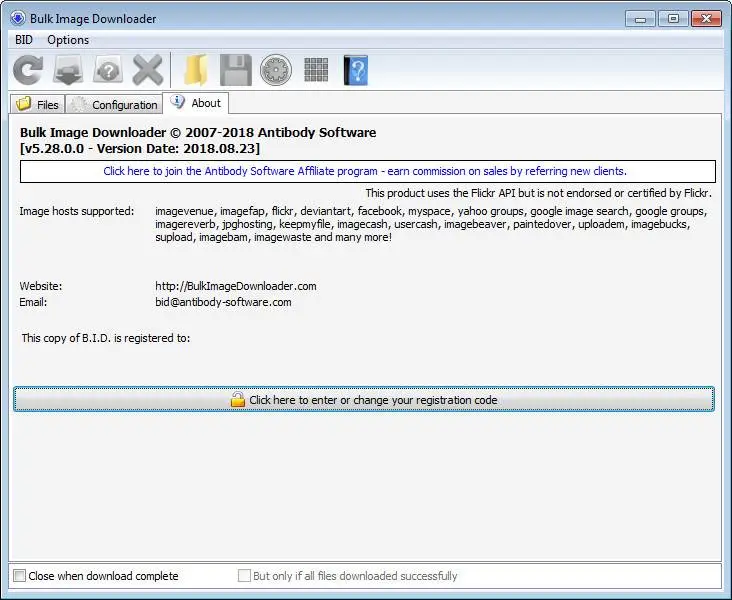Open the Options menu
Screen dimensions: 732x600
coord(68,40)
